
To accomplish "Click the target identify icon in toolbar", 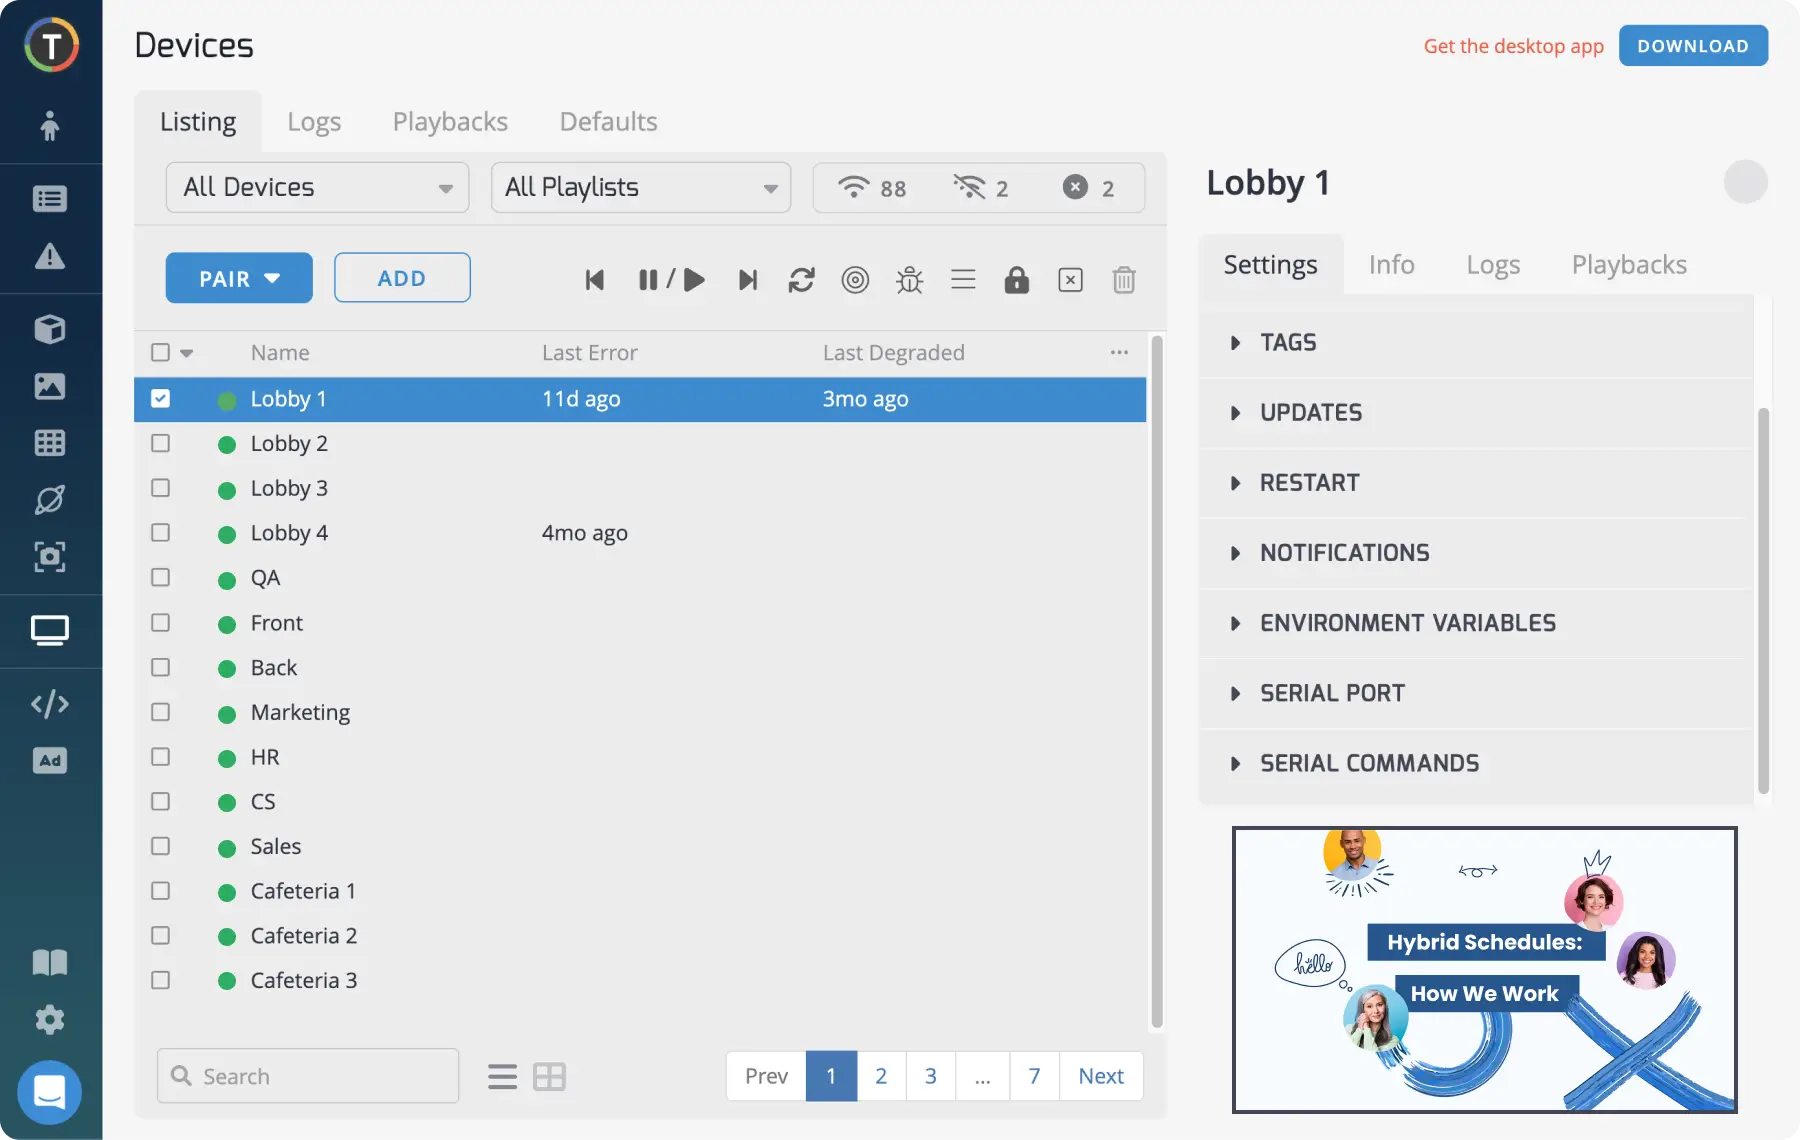I will [x=855, y=280].
